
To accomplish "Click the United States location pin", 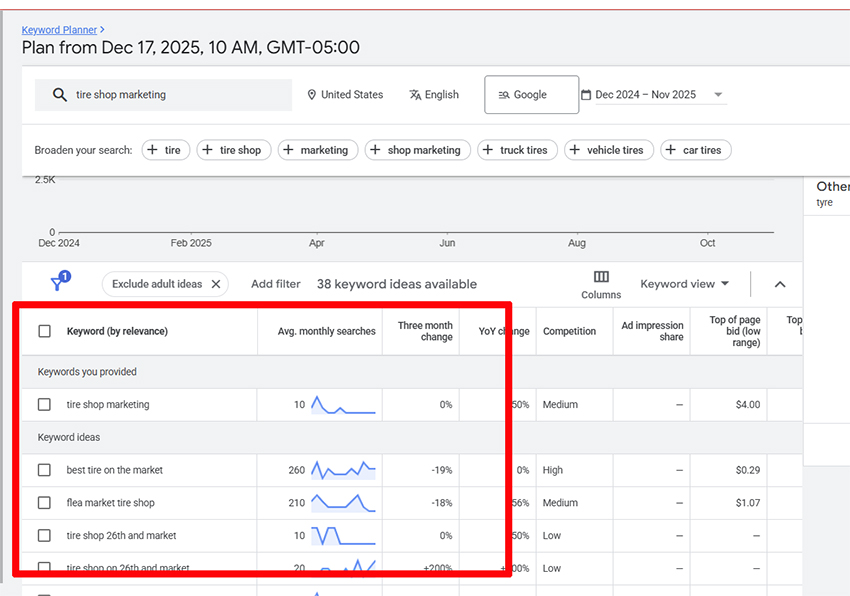I will tap(311, 95).
